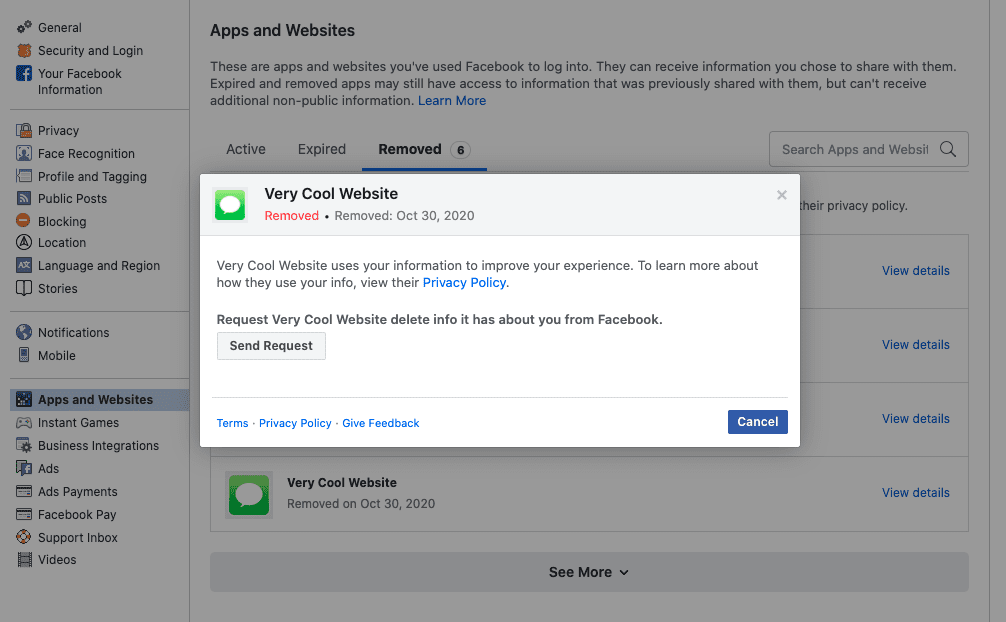Click the Instant Games controller icon
Image resolution: width=1006 pixels, height=622 pixels.
pos(24,423)
